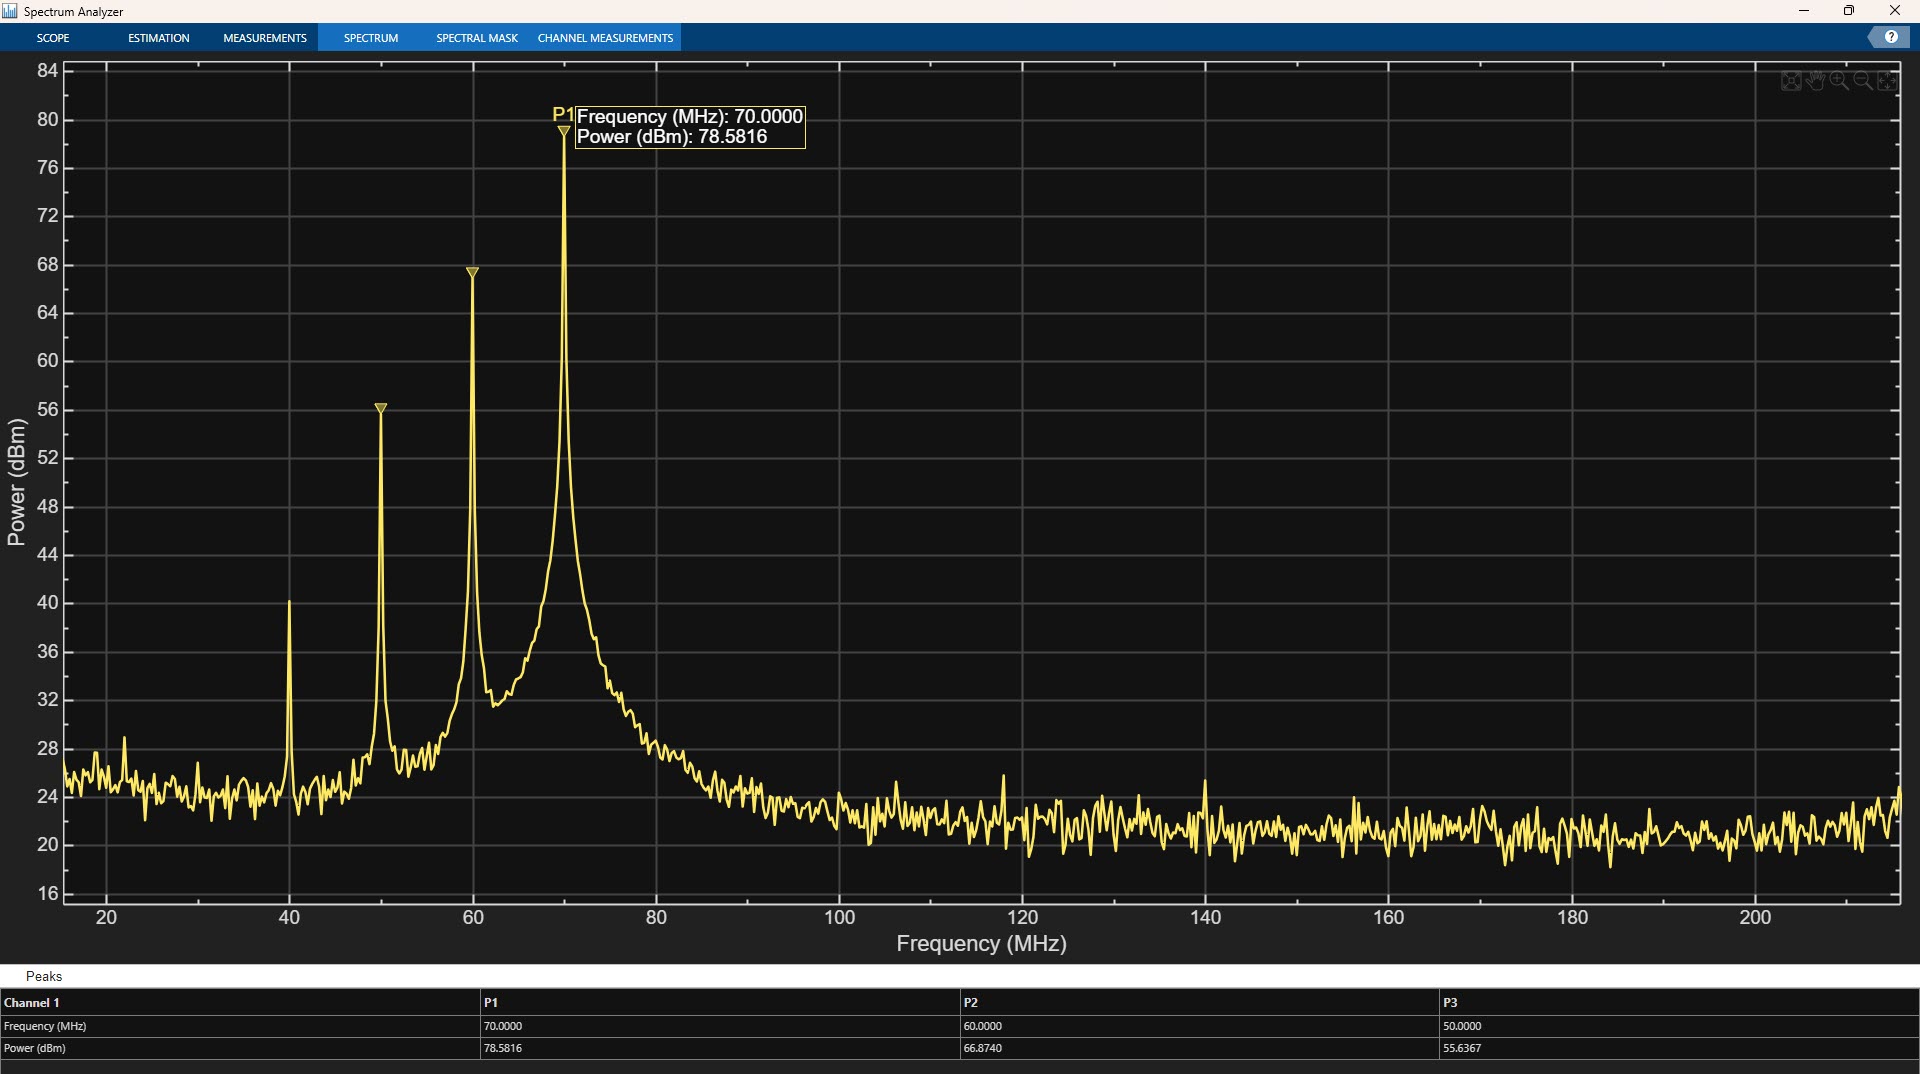Switch to the Spectral Mask tab

tap(477, 38)
